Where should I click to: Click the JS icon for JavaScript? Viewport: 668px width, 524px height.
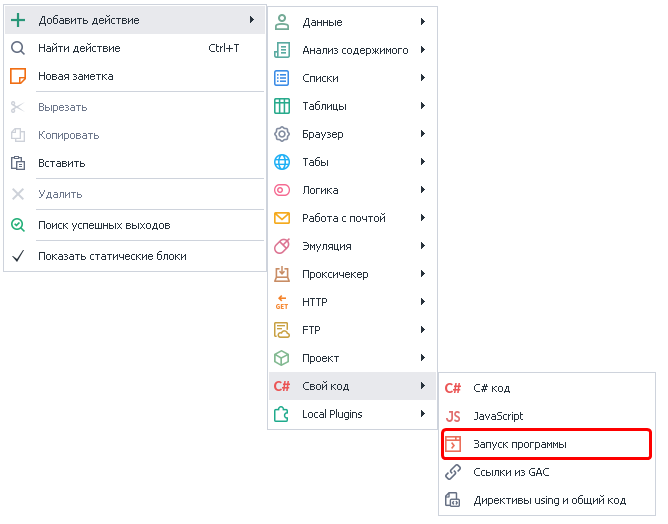tap(453, 416)
